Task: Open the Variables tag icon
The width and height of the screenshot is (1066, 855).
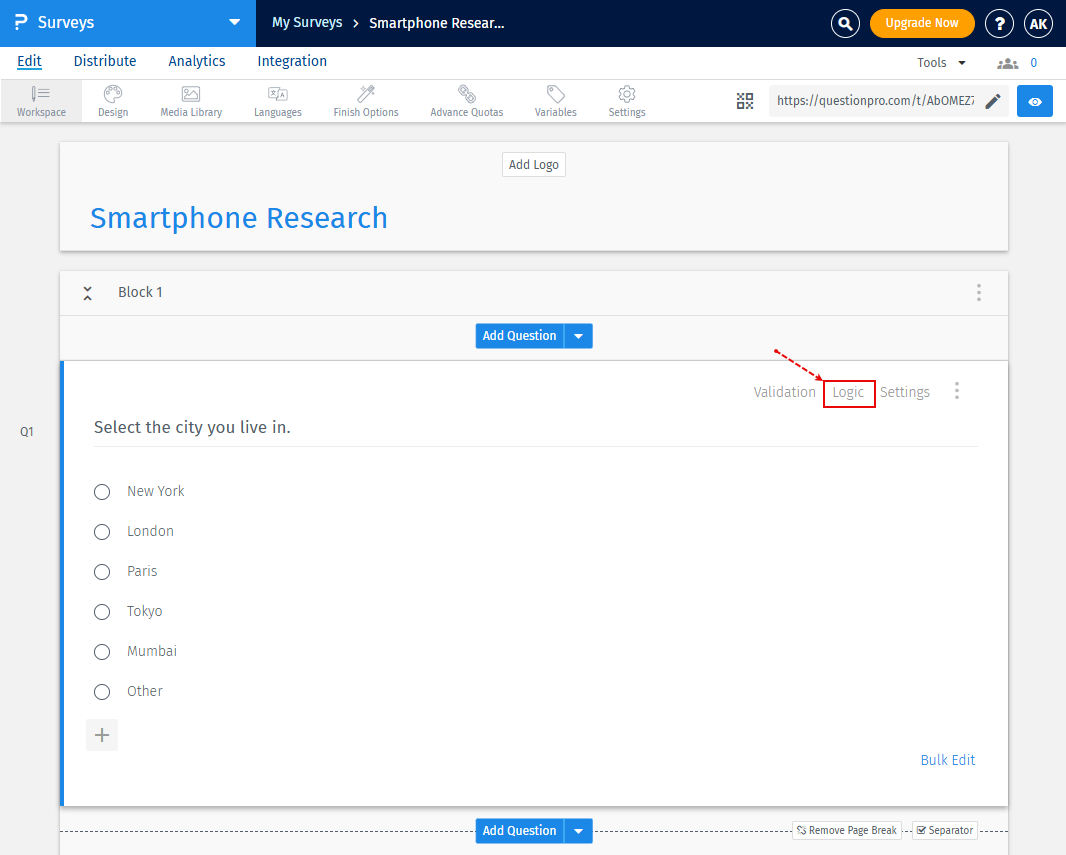Action: [x=555, y=94]
